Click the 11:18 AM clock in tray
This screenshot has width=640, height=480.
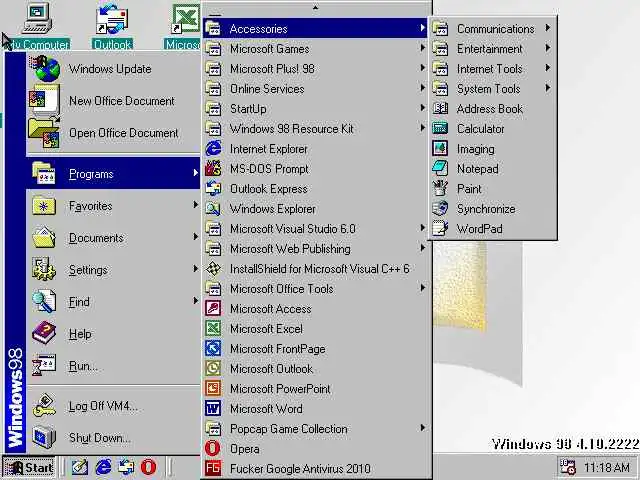pos(607,467)
